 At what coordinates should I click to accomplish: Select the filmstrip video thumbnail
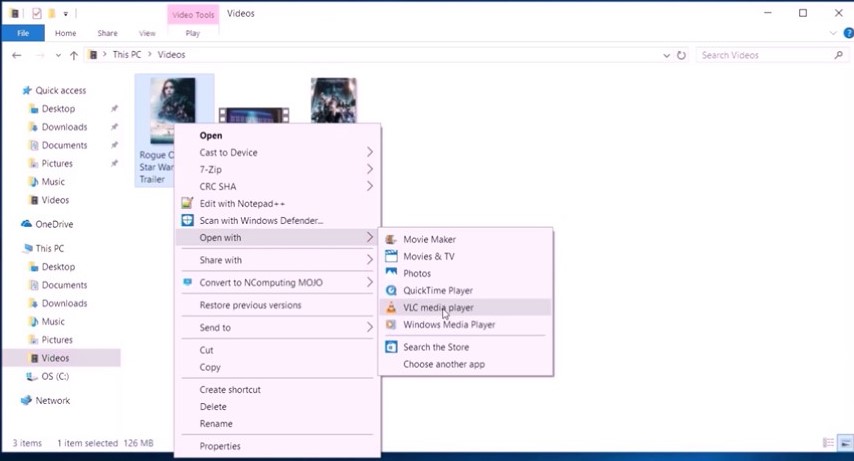pyautogui.click(x=254, y=115)
